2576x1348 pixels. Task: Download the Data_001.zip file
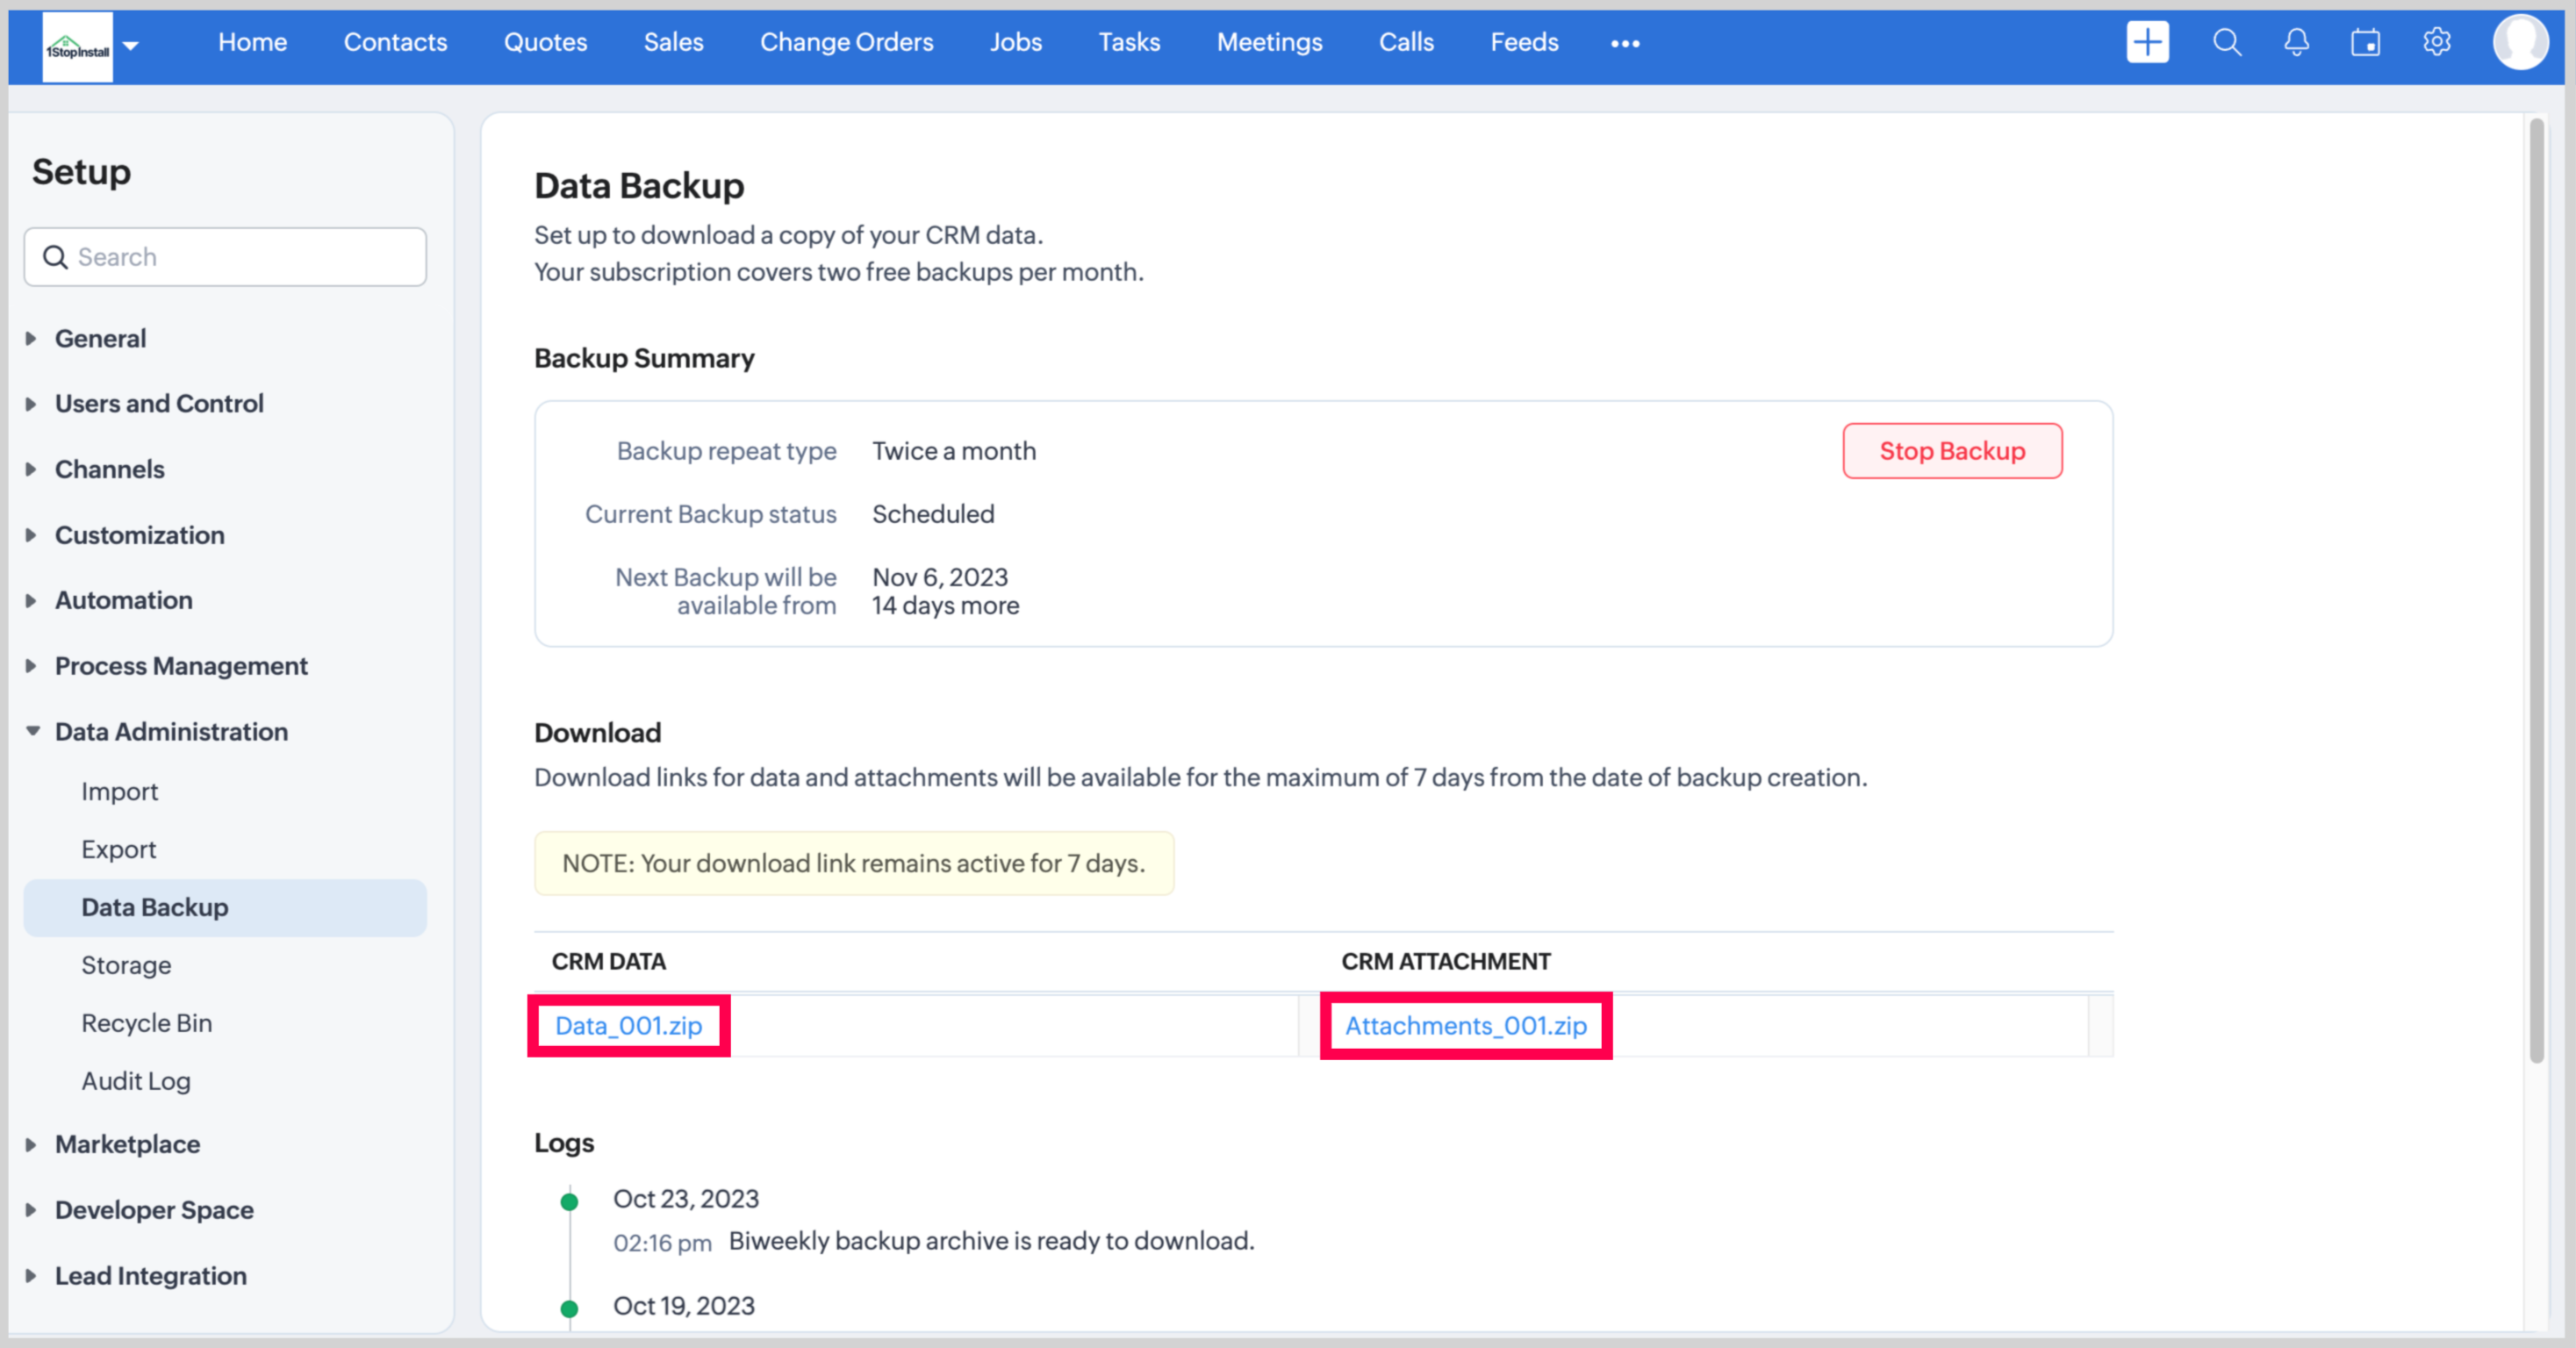coord(628,1025)
